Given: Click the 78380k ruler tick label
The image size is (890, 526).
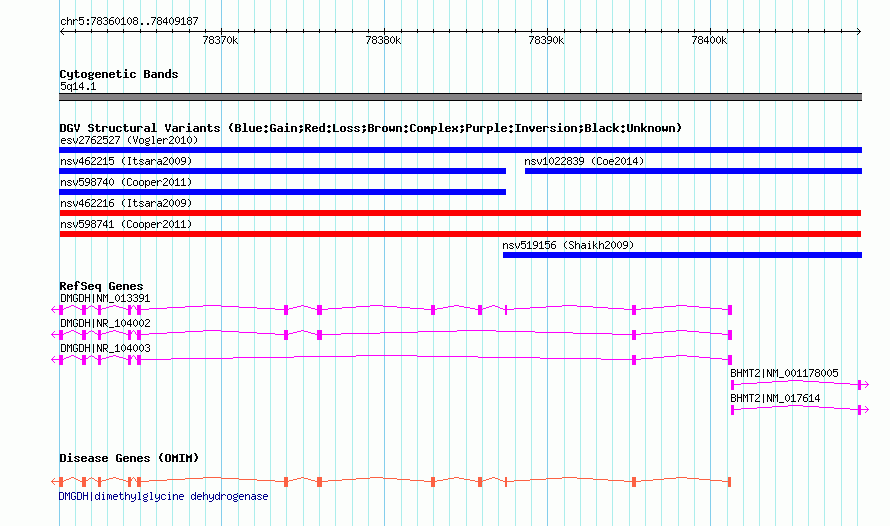Looking at the screenshot, I should pos(383,40).
